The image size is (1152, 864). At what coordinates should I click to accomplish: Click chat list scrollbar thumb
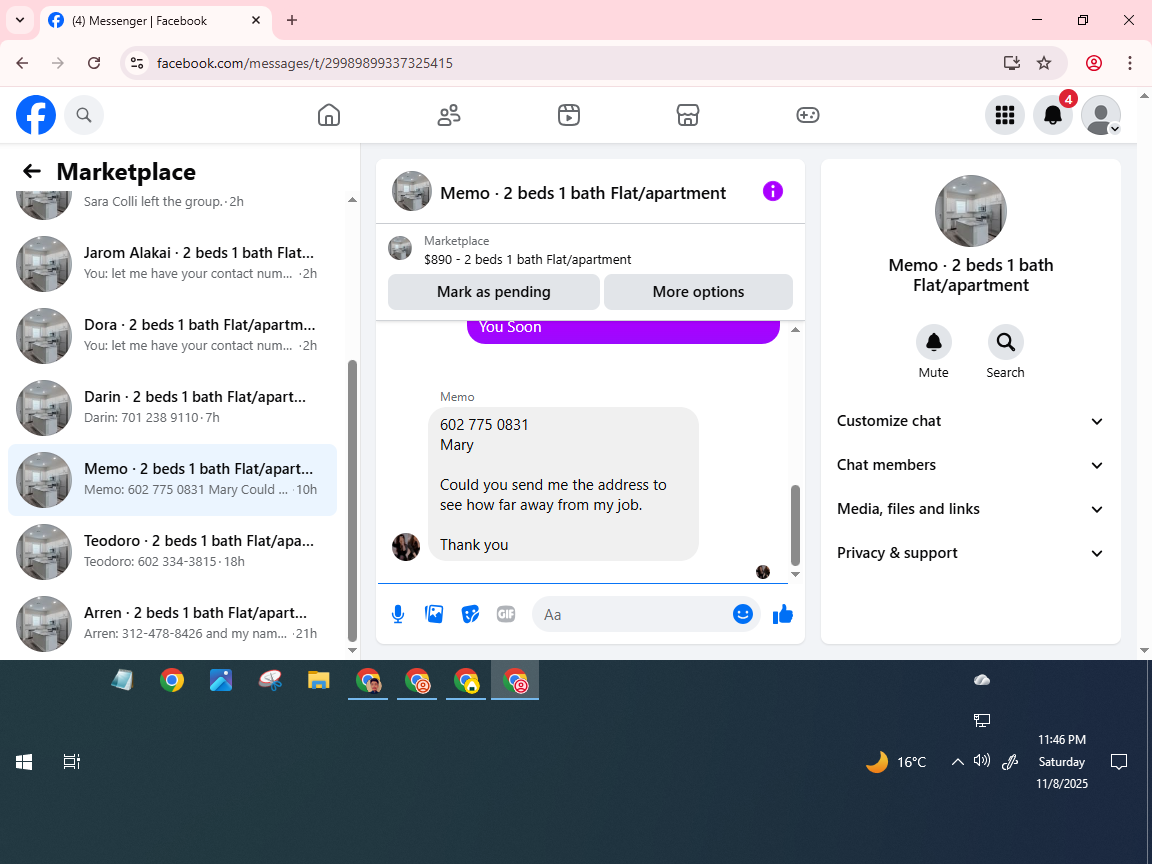coord(352,501)
